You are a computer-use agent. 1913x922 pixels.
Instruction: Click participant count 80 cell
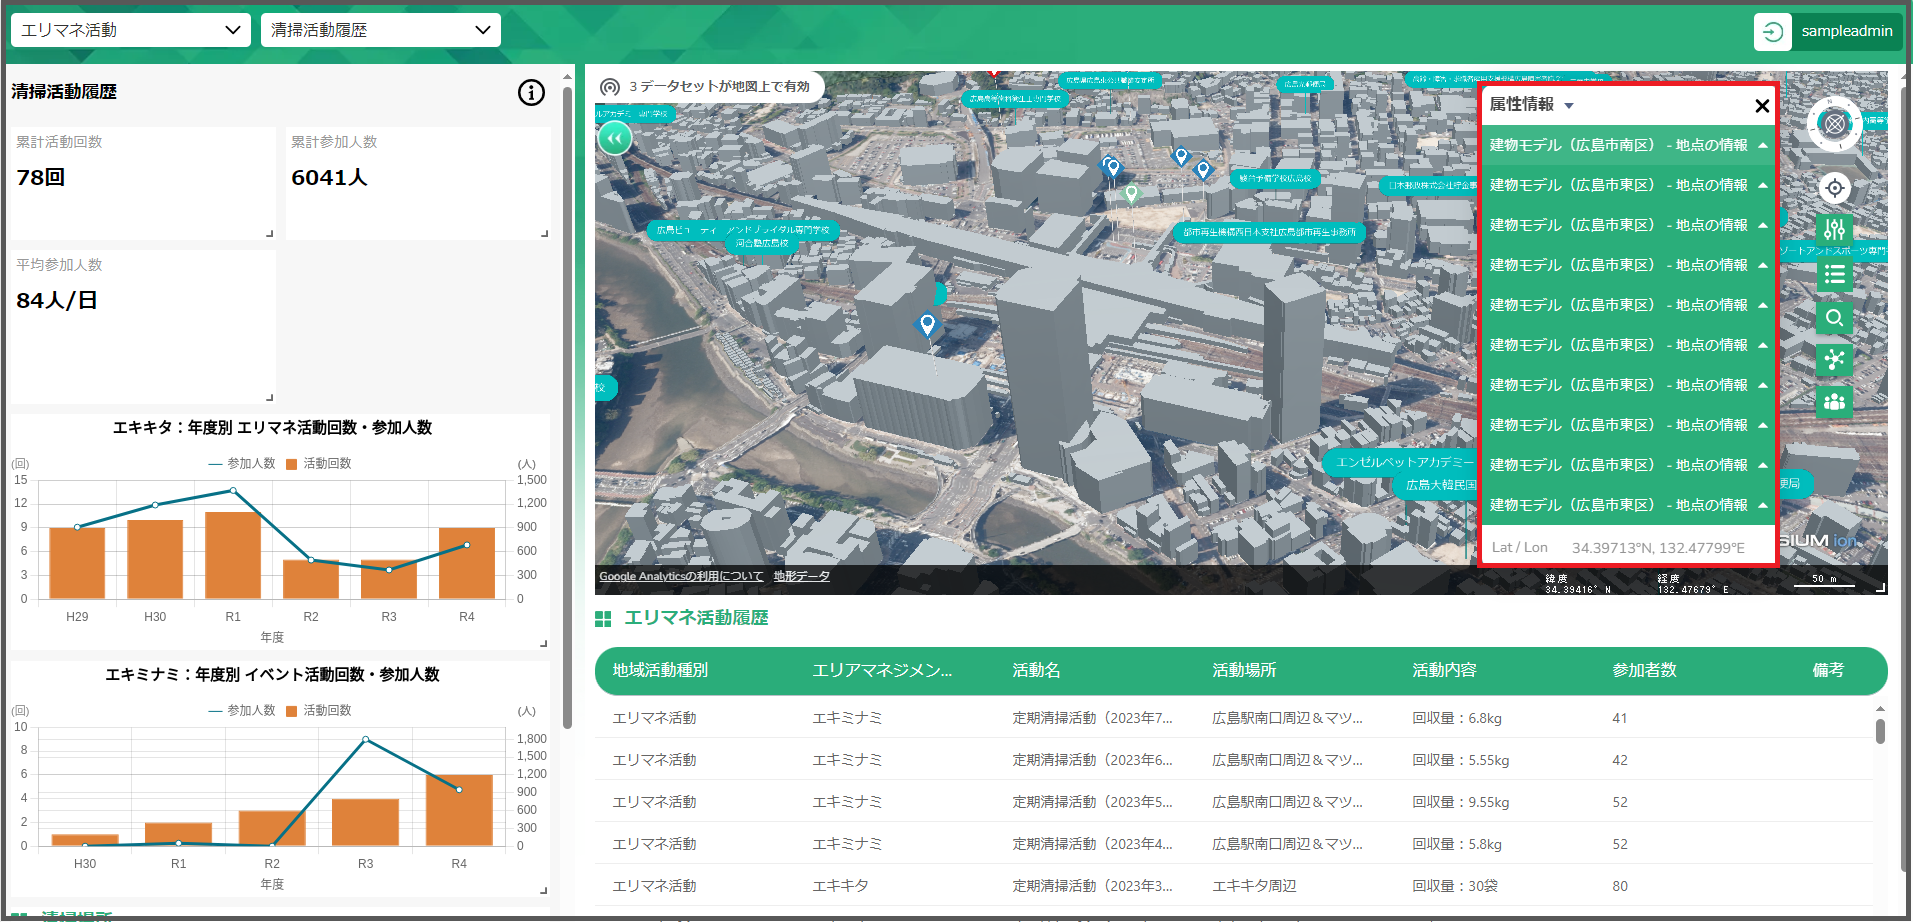[x=1620, y=886]
